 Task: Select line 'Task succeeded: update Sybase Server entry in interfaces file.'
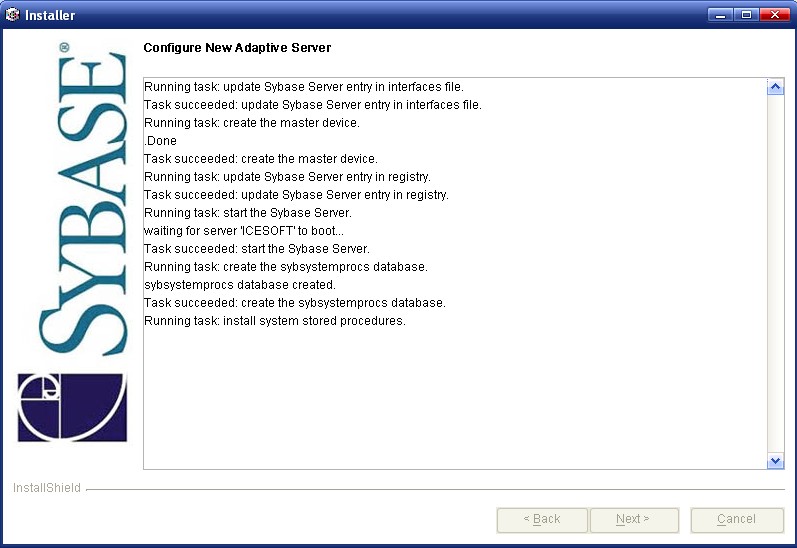pyautogui.click(x=313, y=105)
